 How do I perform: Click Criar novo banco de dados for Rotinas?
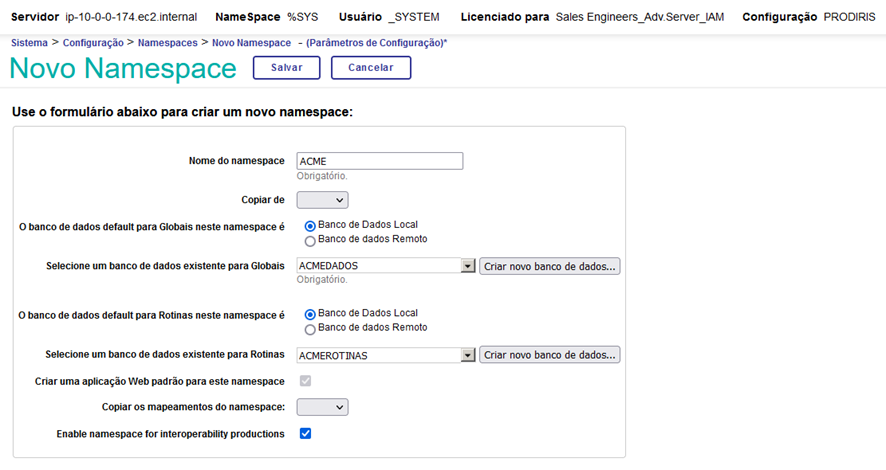(550, 355)
